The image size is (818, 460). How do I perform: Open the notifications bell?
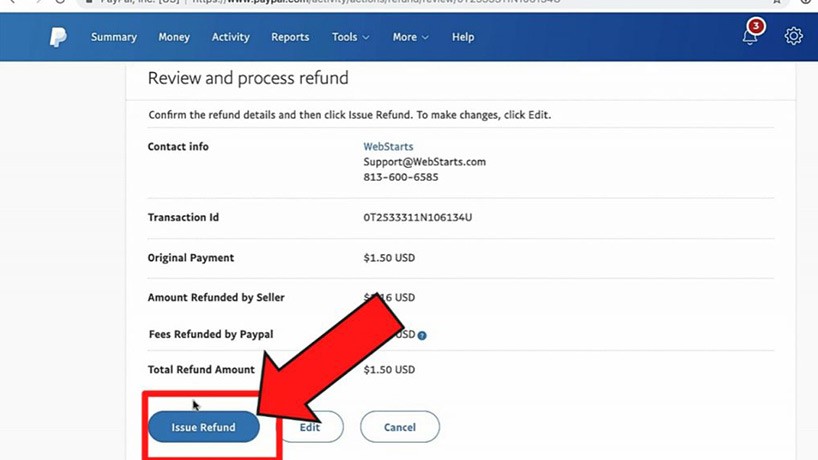pos(750,36)
